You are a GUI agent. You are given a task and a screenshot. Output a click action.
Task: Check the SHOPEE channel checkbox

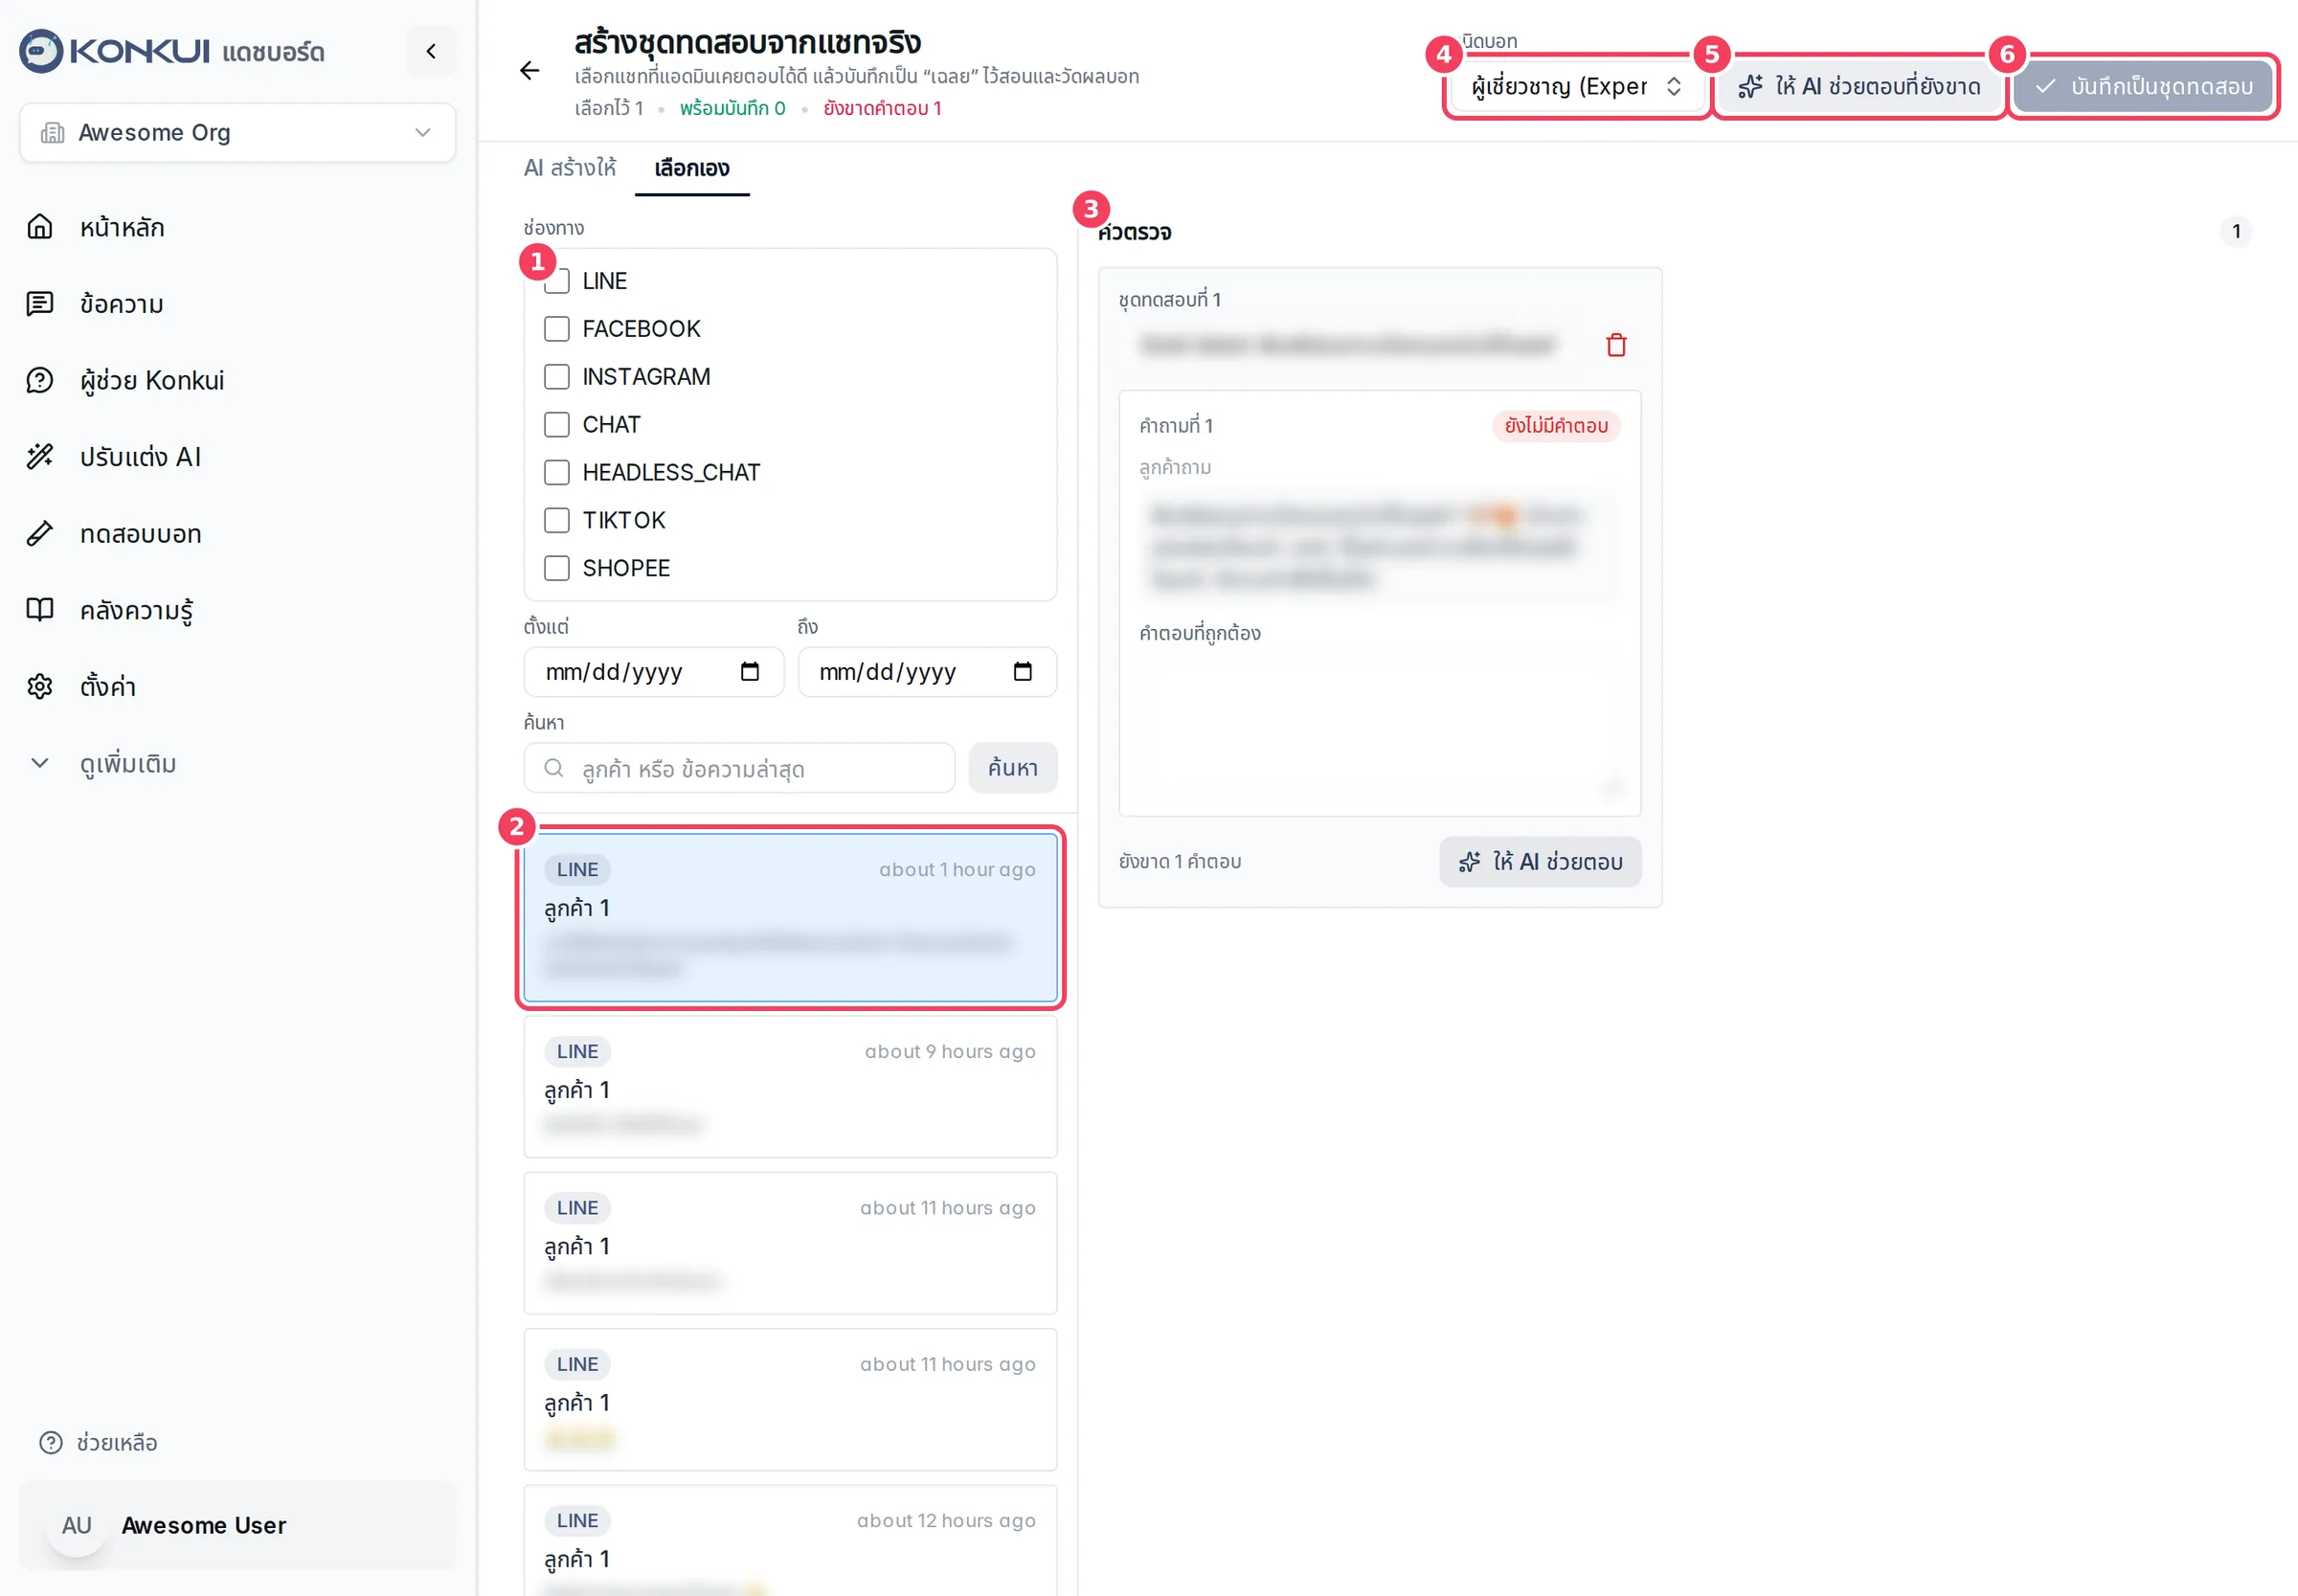coord(557,568)
